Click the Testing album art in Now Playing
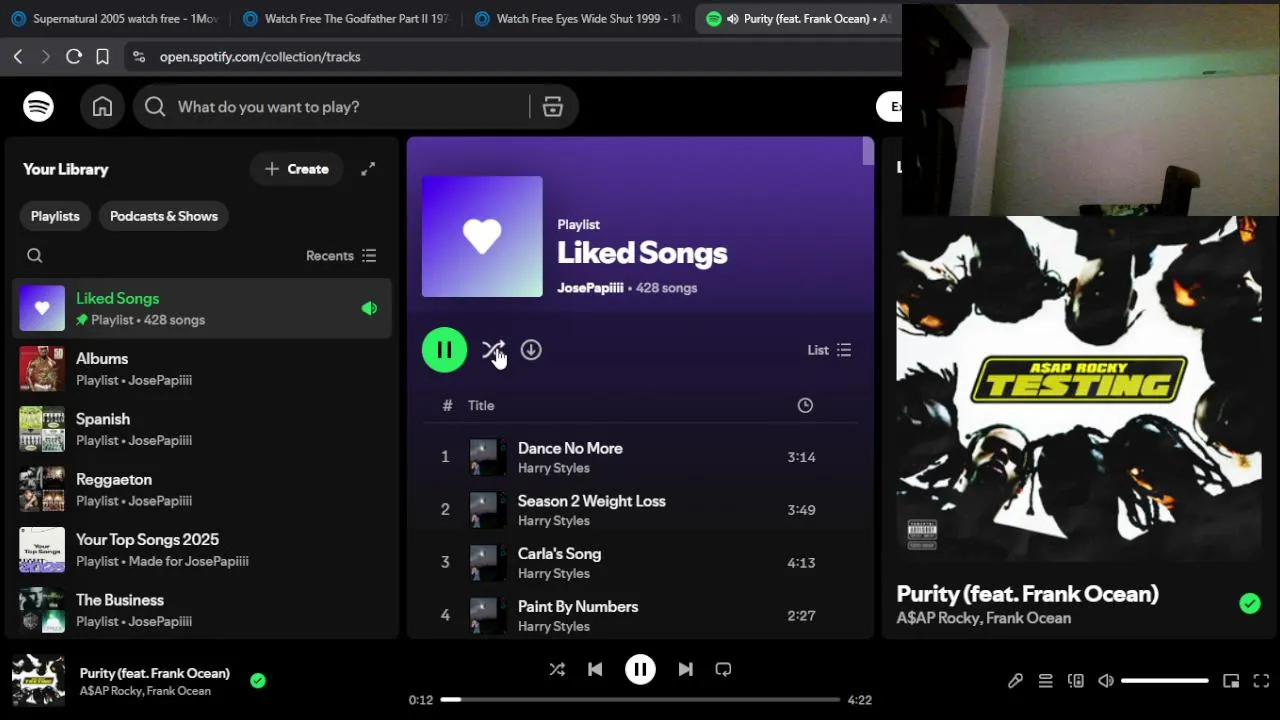1280x720 pixels. [x=1080, y=390]
